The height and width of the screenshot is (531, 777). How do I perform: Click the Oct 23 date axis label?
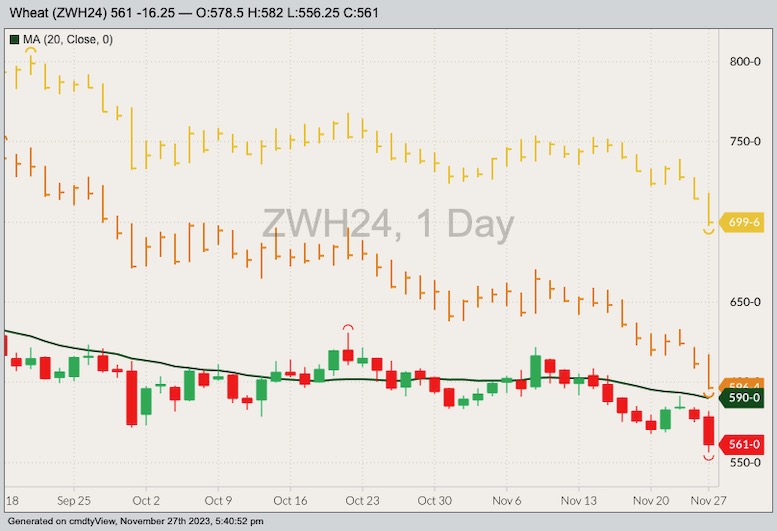click(362, 501)
